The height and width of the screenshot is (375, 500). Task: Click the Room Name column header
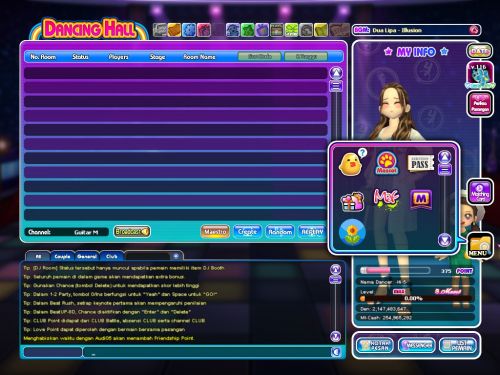[x=199, y=57]
